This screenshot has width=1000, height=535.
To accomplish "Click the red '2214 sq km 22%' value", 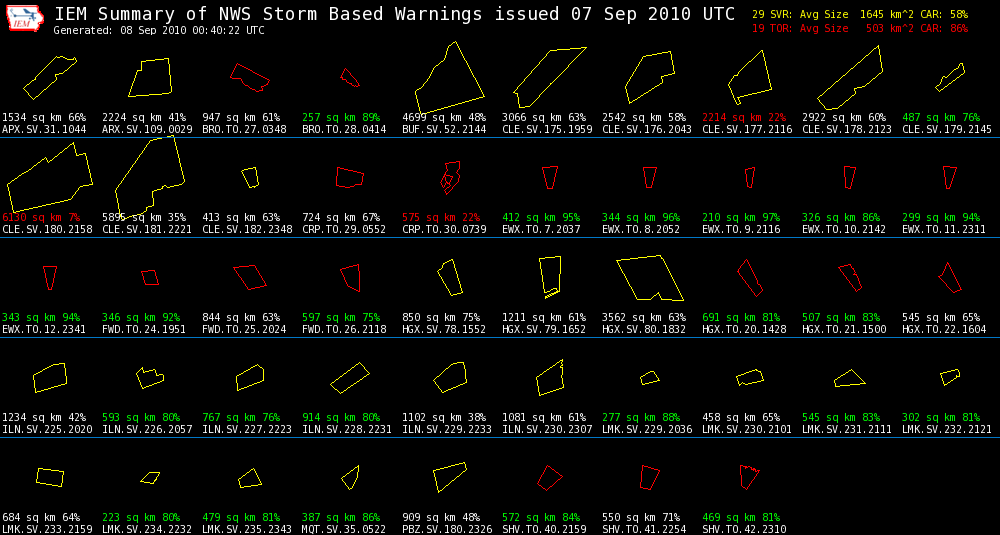I will click(744, 117).
